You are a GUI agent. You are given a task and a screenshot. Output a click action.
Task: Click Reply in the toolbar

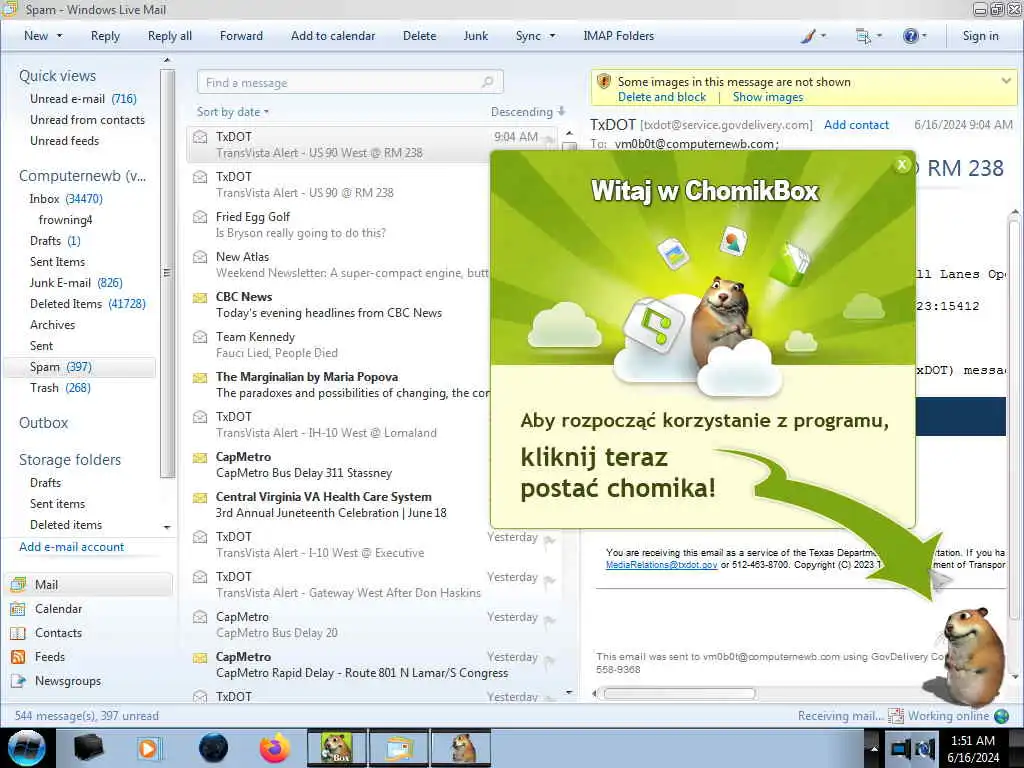coord(105,37)
